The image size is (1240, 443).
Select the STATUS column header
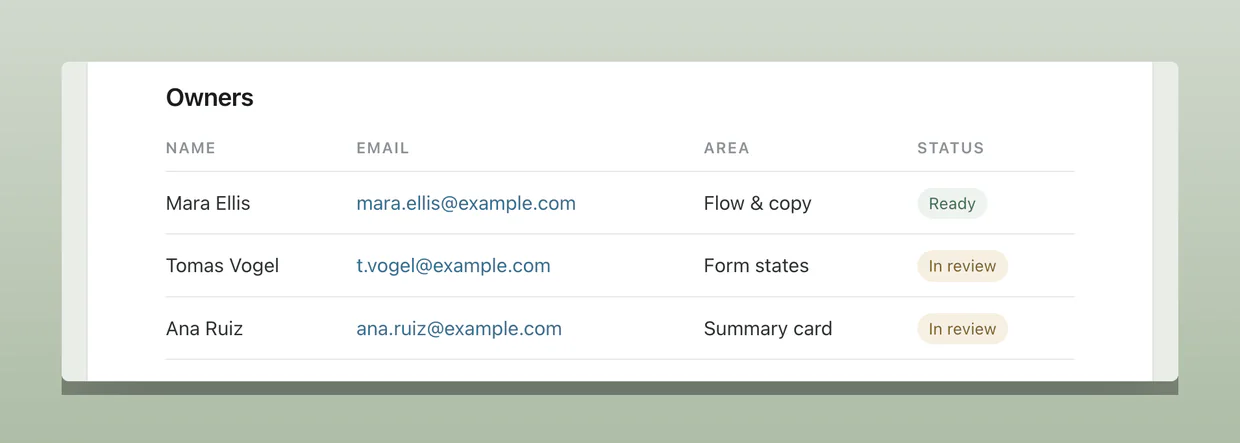click(x=951, y=148)
